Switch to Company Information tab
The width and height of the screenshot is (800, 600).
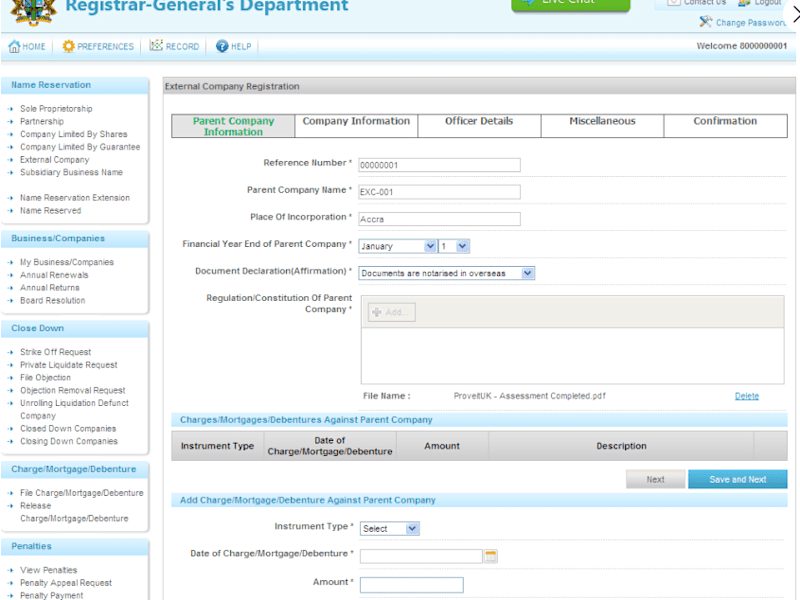[x=356, y=126]
